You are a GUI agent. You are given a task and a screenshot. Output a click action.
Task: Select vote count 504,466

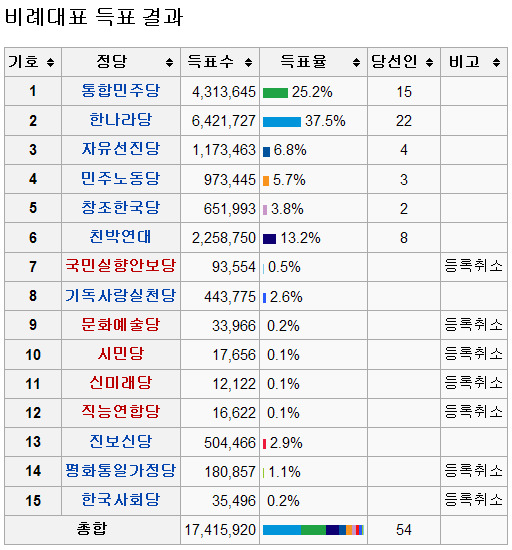coord(230,443)
